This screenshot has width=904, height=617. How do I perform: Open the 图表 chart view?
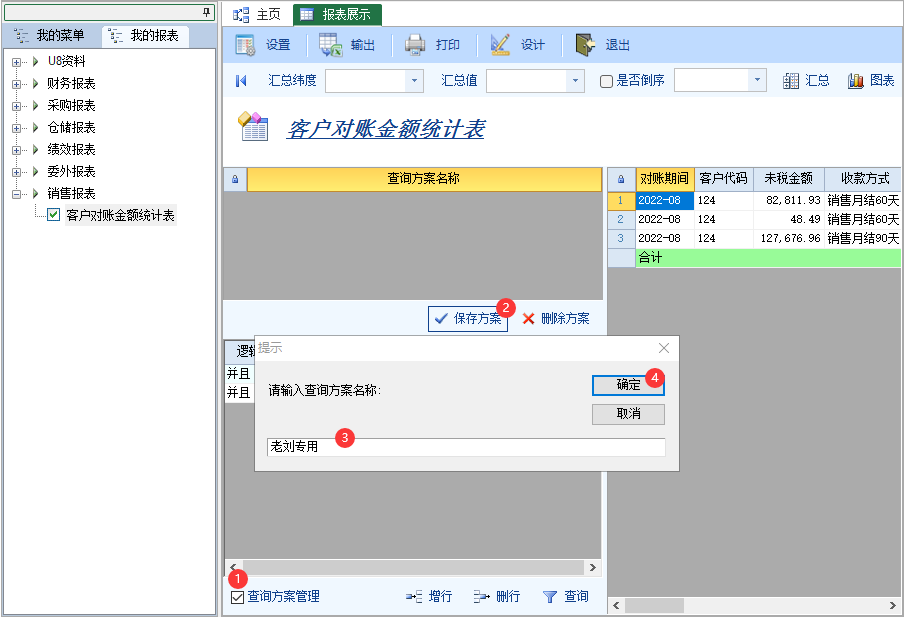click(856, 81)
